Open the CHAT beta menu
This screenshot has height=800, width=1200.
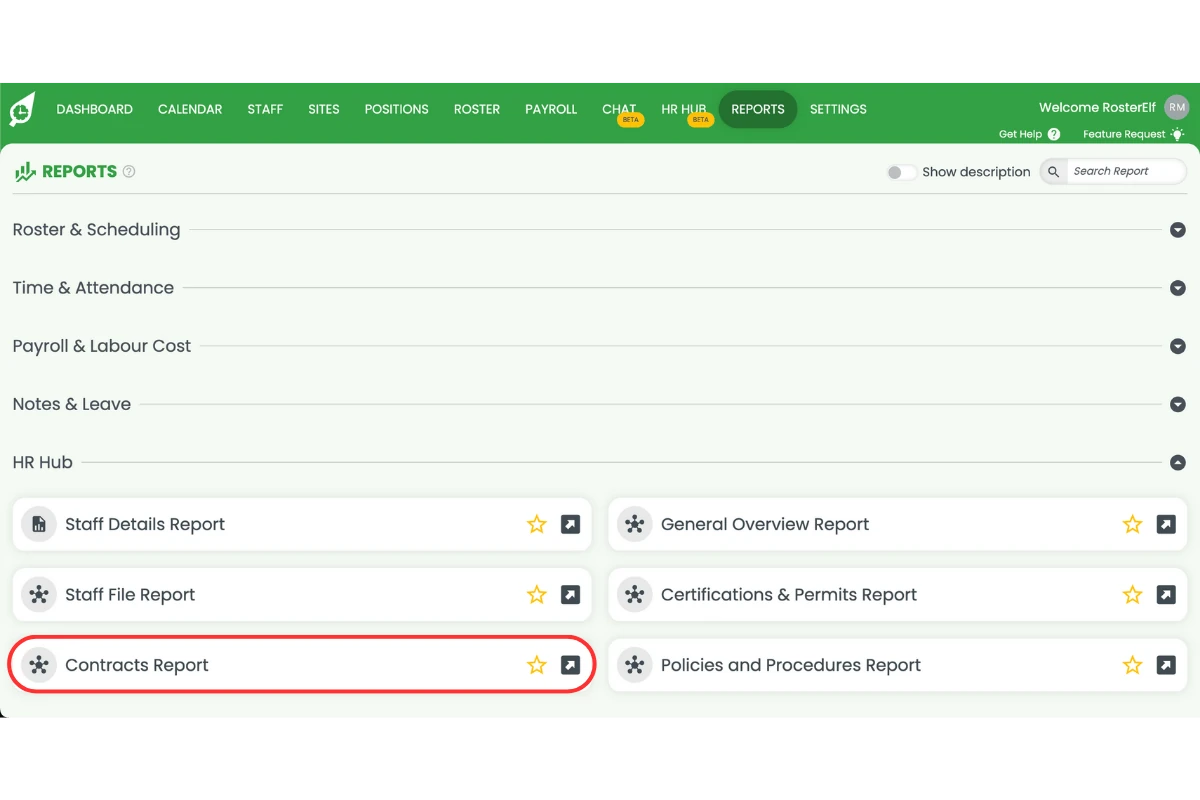[x=620, y=110]
